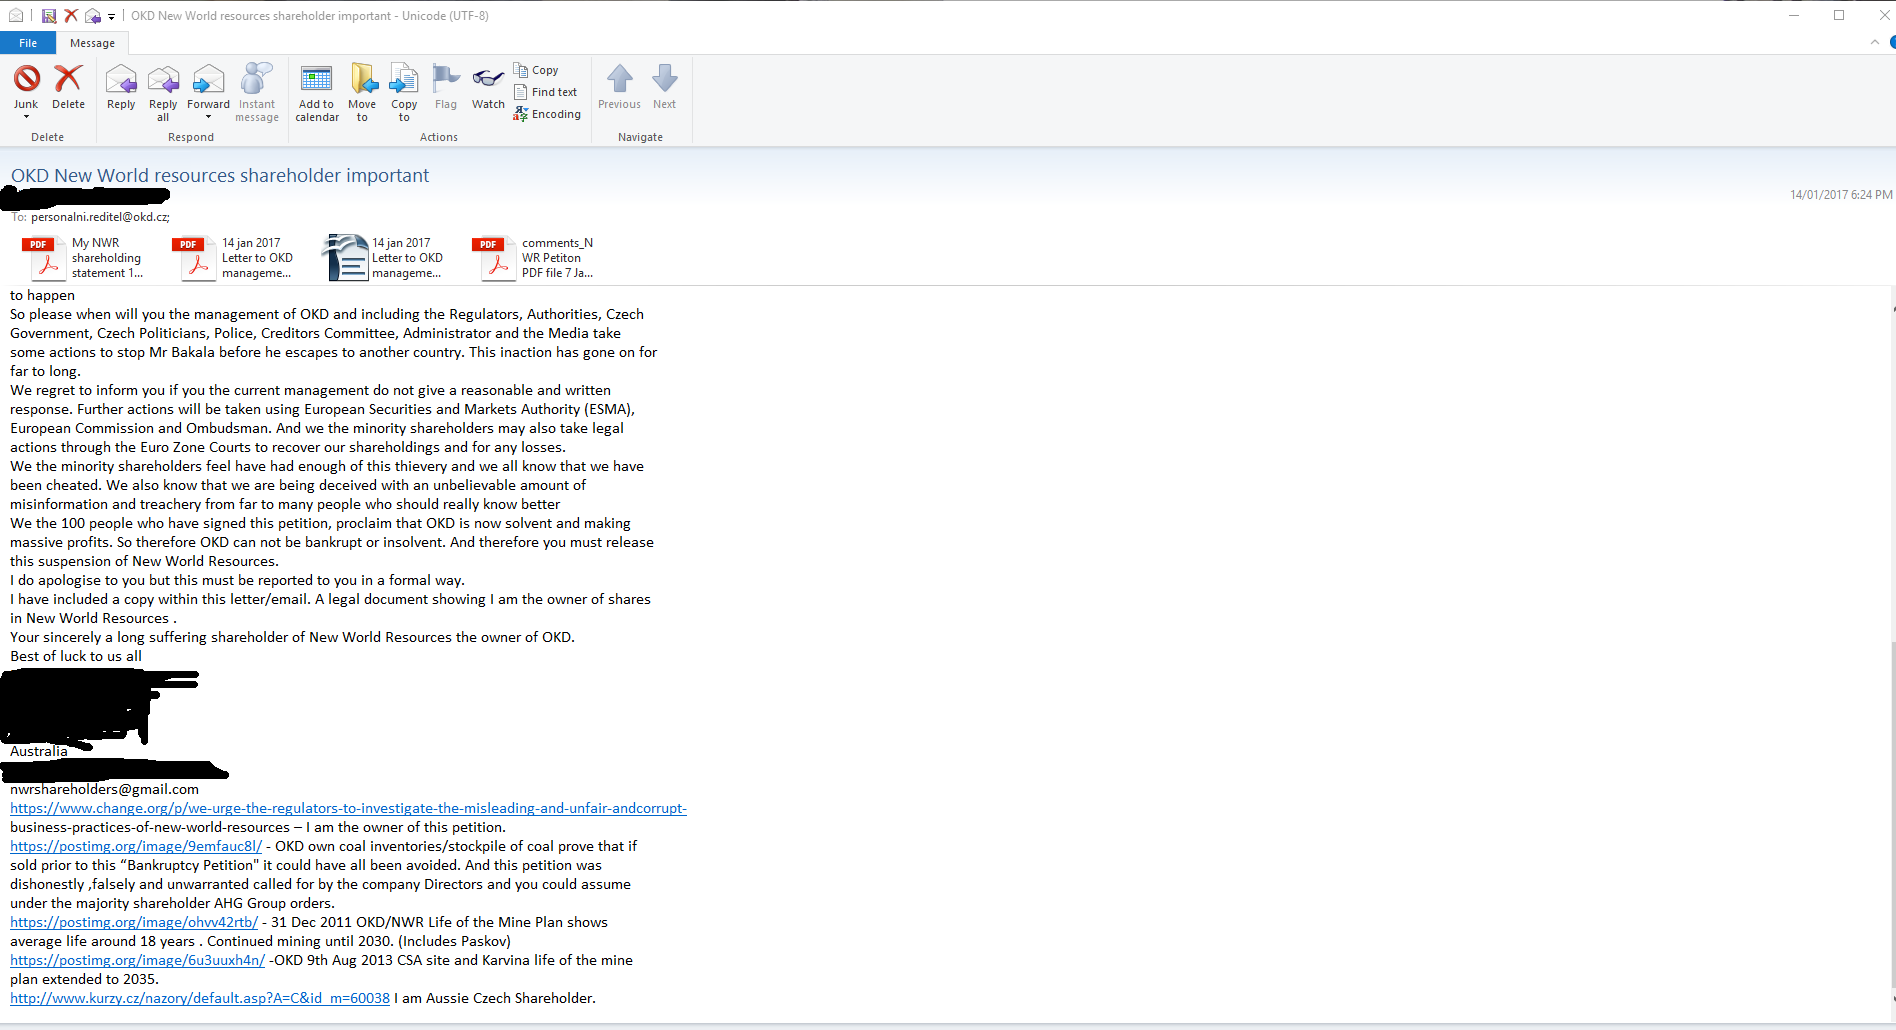The image size is (1896, 1030).
Task: Copy selected text via ribbon Copy
Action: [x=536, y=70]
